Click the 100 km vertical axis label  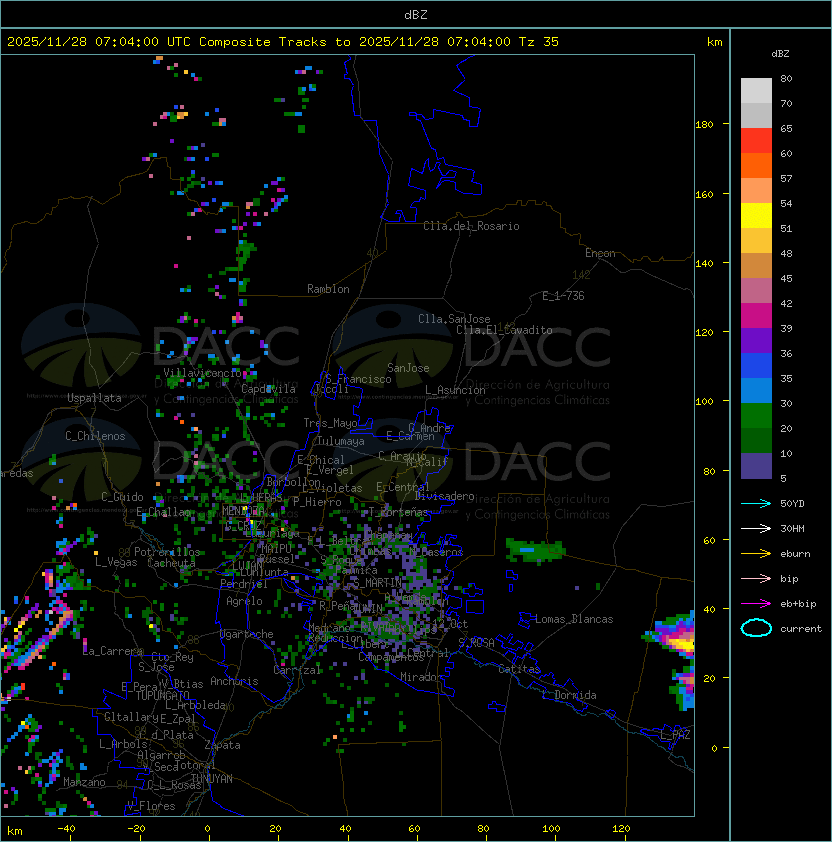pyautogui.click(x=704, y=402)
